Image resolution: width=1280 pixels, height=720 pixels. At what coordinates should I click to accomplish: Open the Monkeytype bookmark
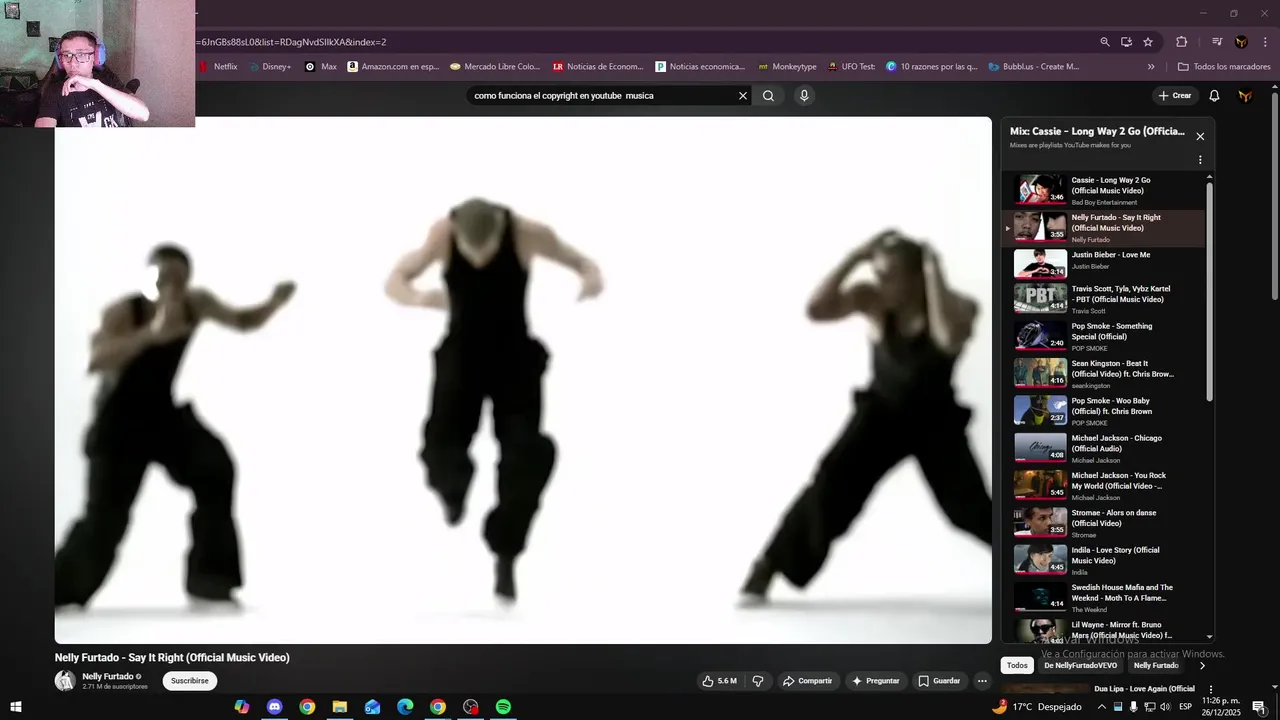point(787,67)
